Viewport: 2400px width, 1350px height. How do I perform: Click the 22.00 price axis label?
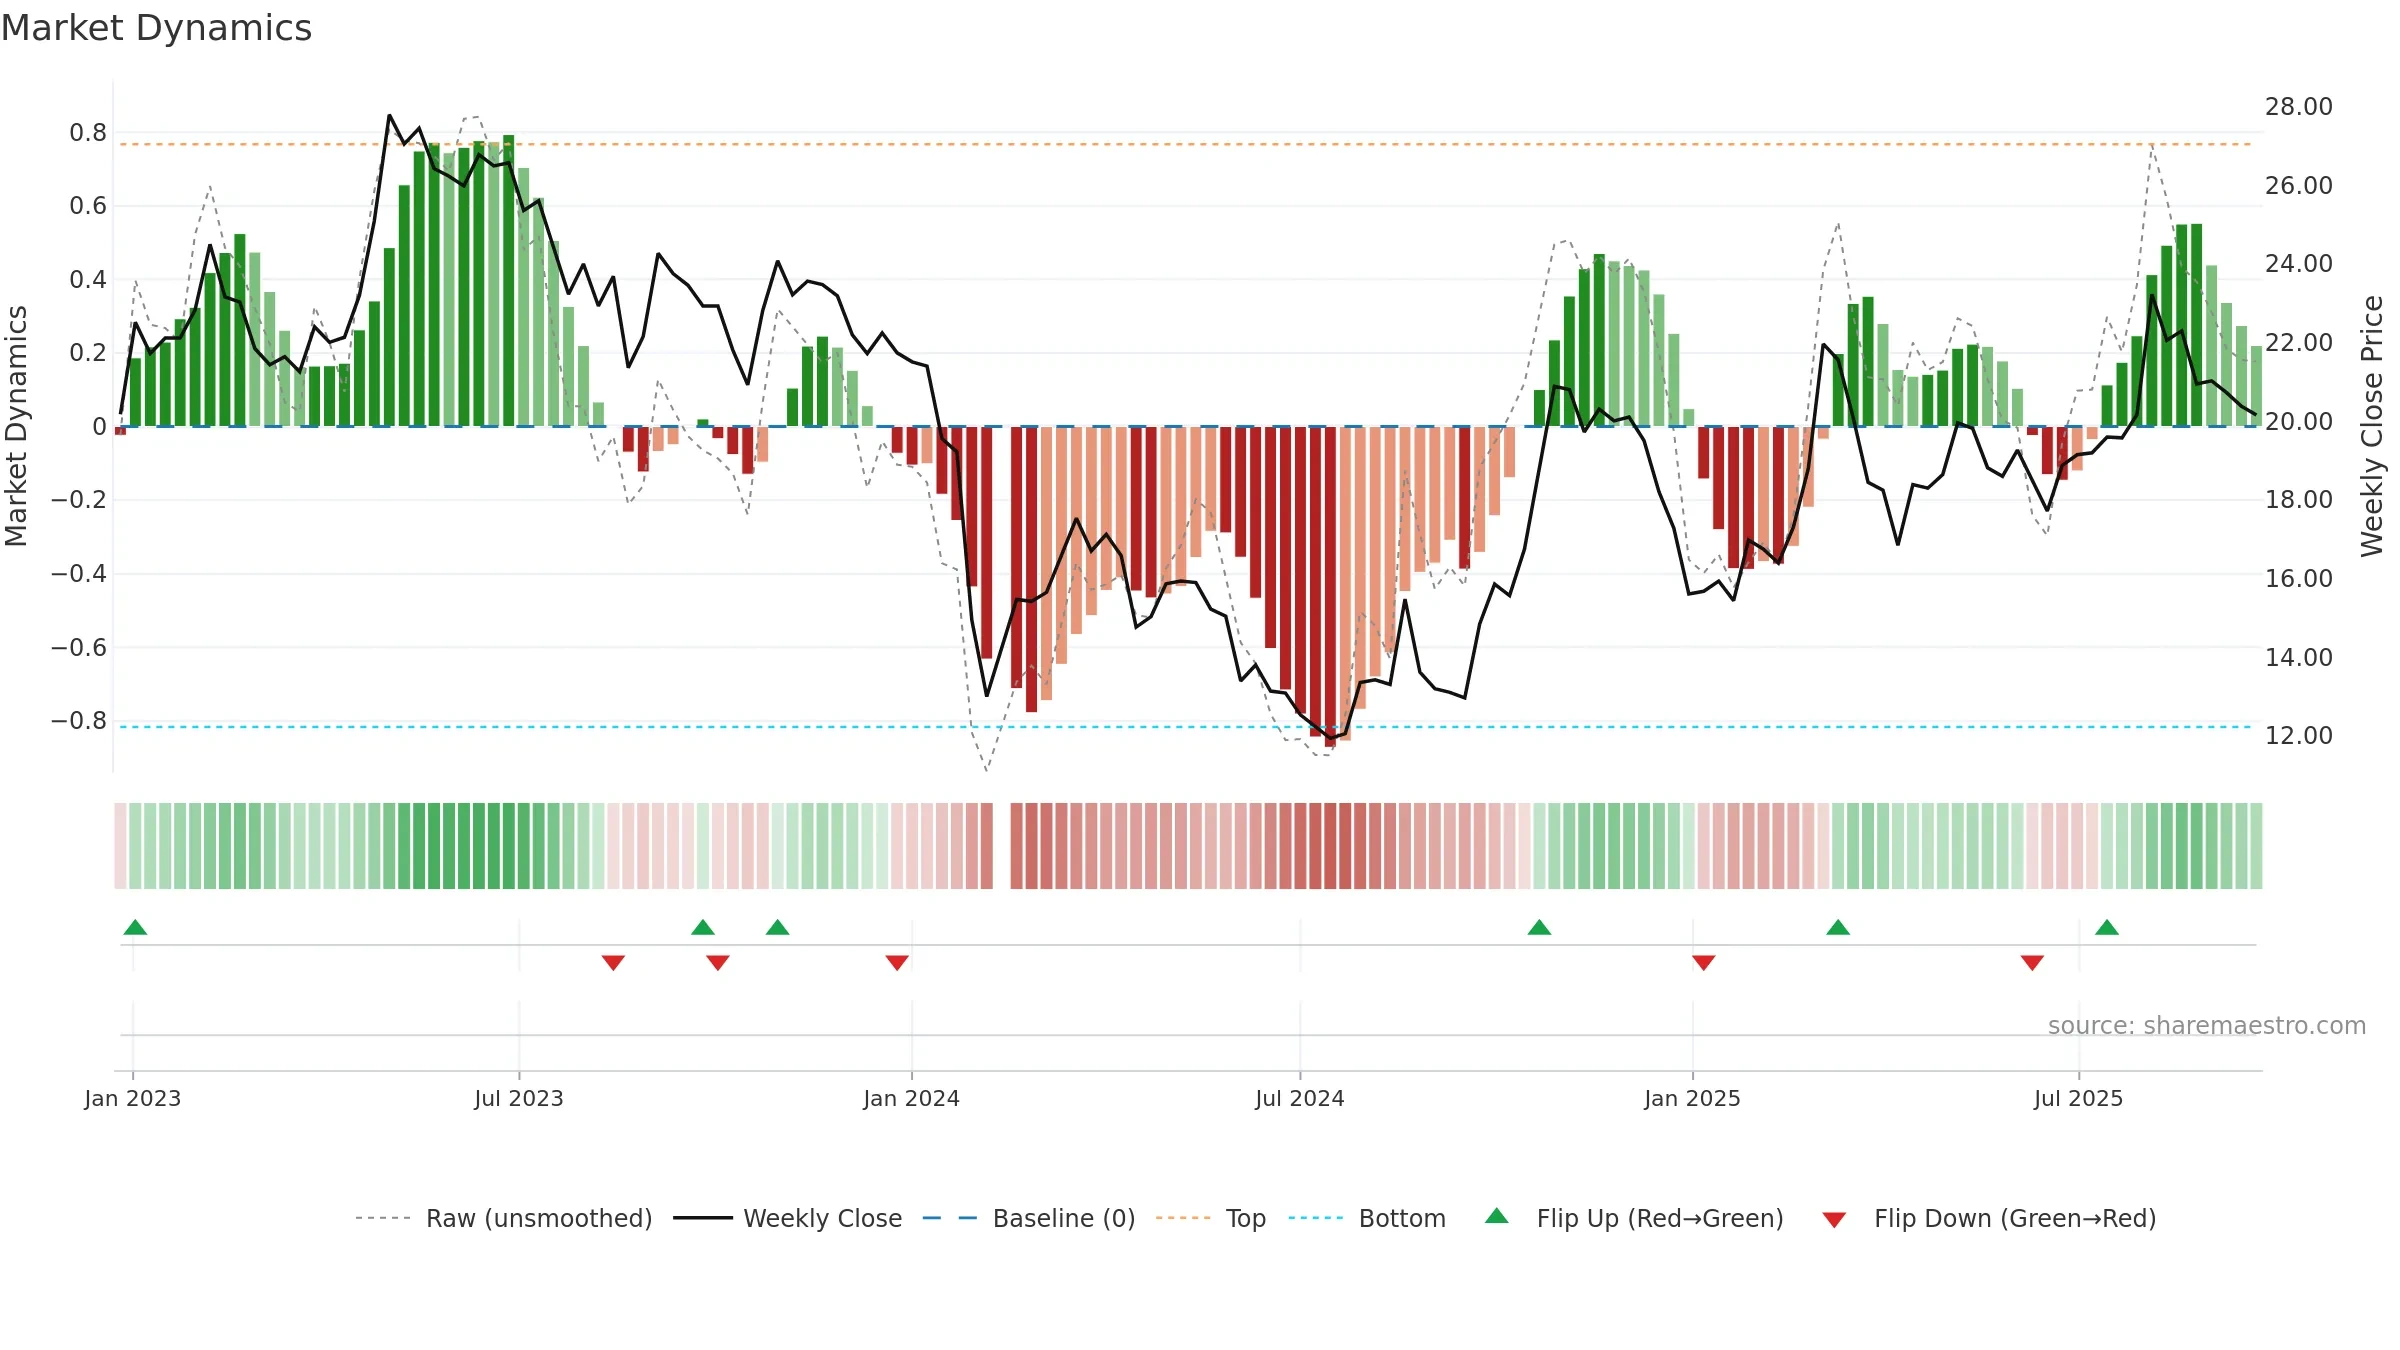pos(2299,342)
